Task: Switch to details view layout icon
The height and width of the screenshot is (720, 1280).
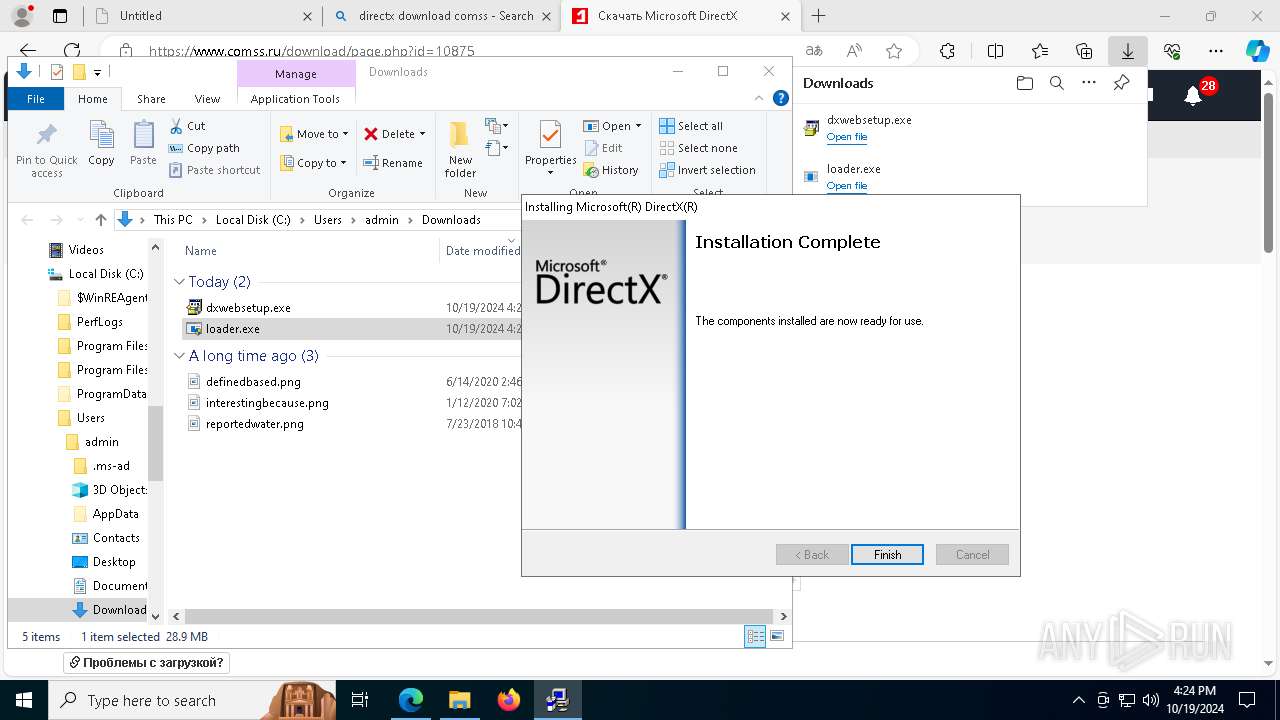Action: pos(756,636)
